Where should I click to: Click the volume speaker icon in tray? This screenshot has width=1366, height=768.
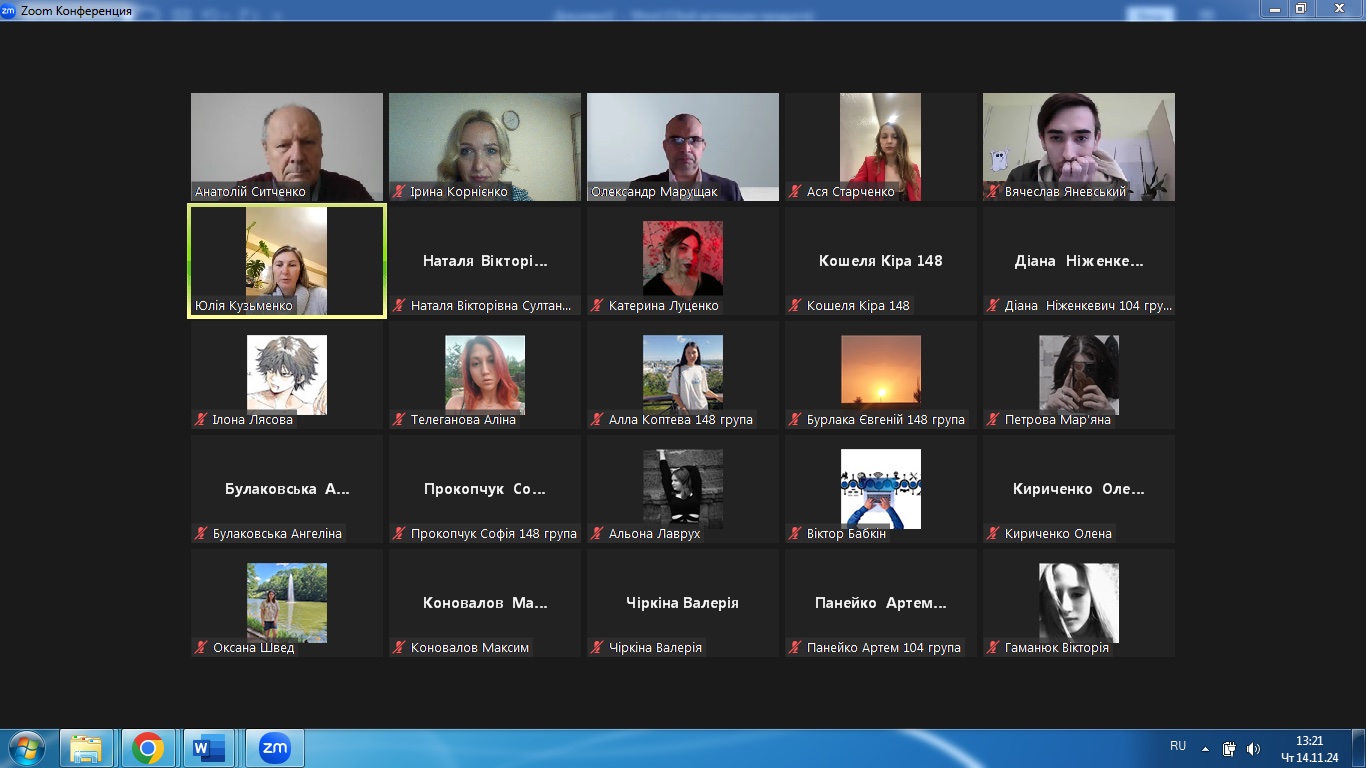click(x=1254, y=748)
